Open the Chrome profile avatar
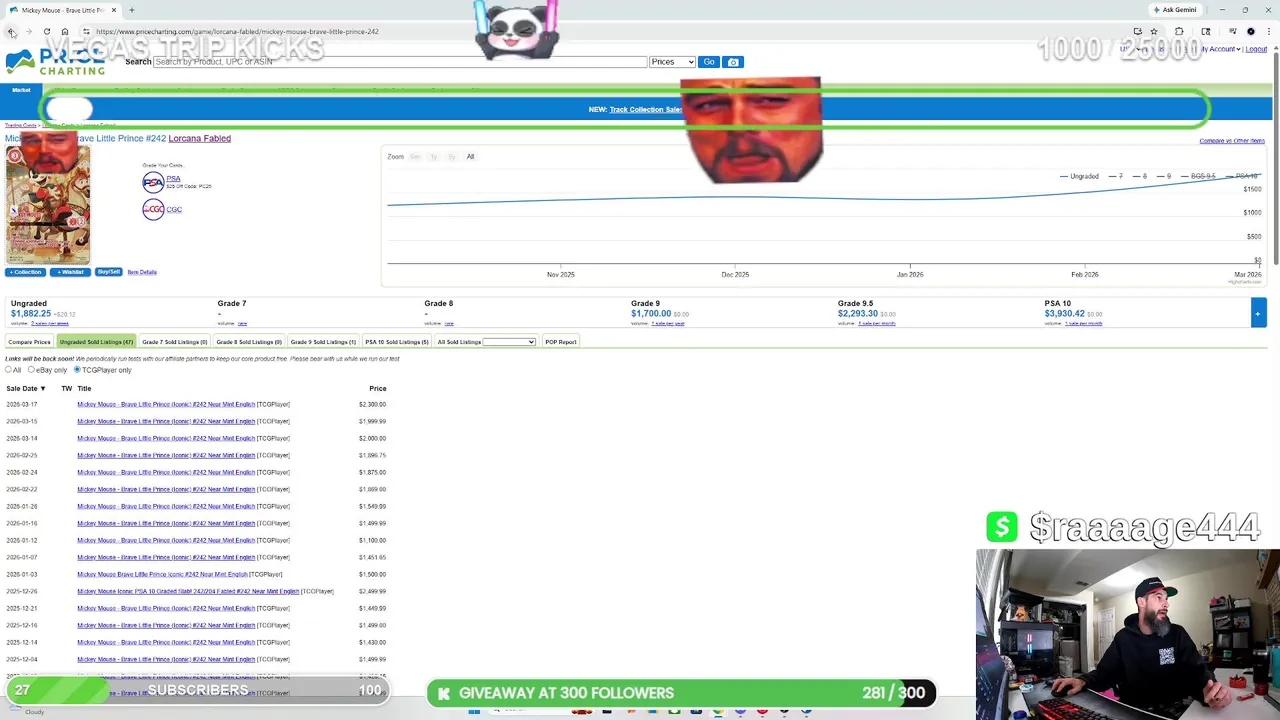This screenshot has width=1280, height=720. [1250, 32]
